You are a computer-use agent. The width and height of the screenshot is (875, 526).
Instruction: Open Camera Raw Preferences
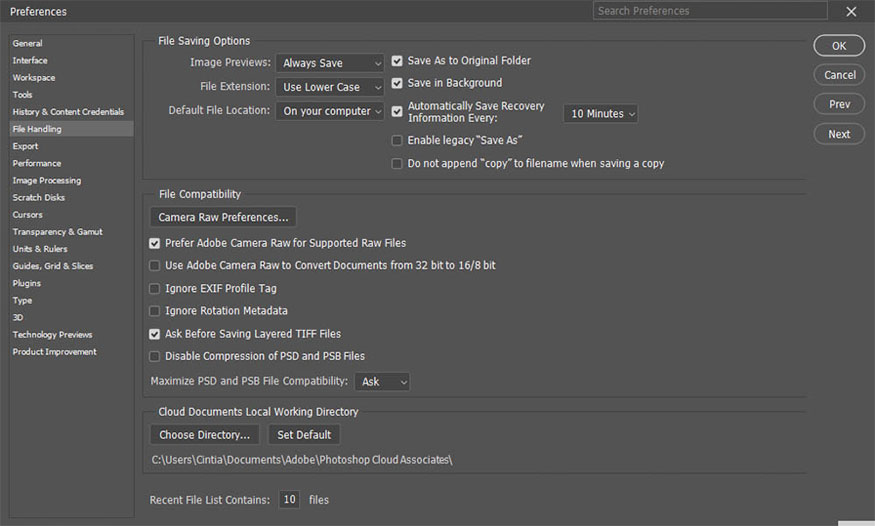coord(223,217)
